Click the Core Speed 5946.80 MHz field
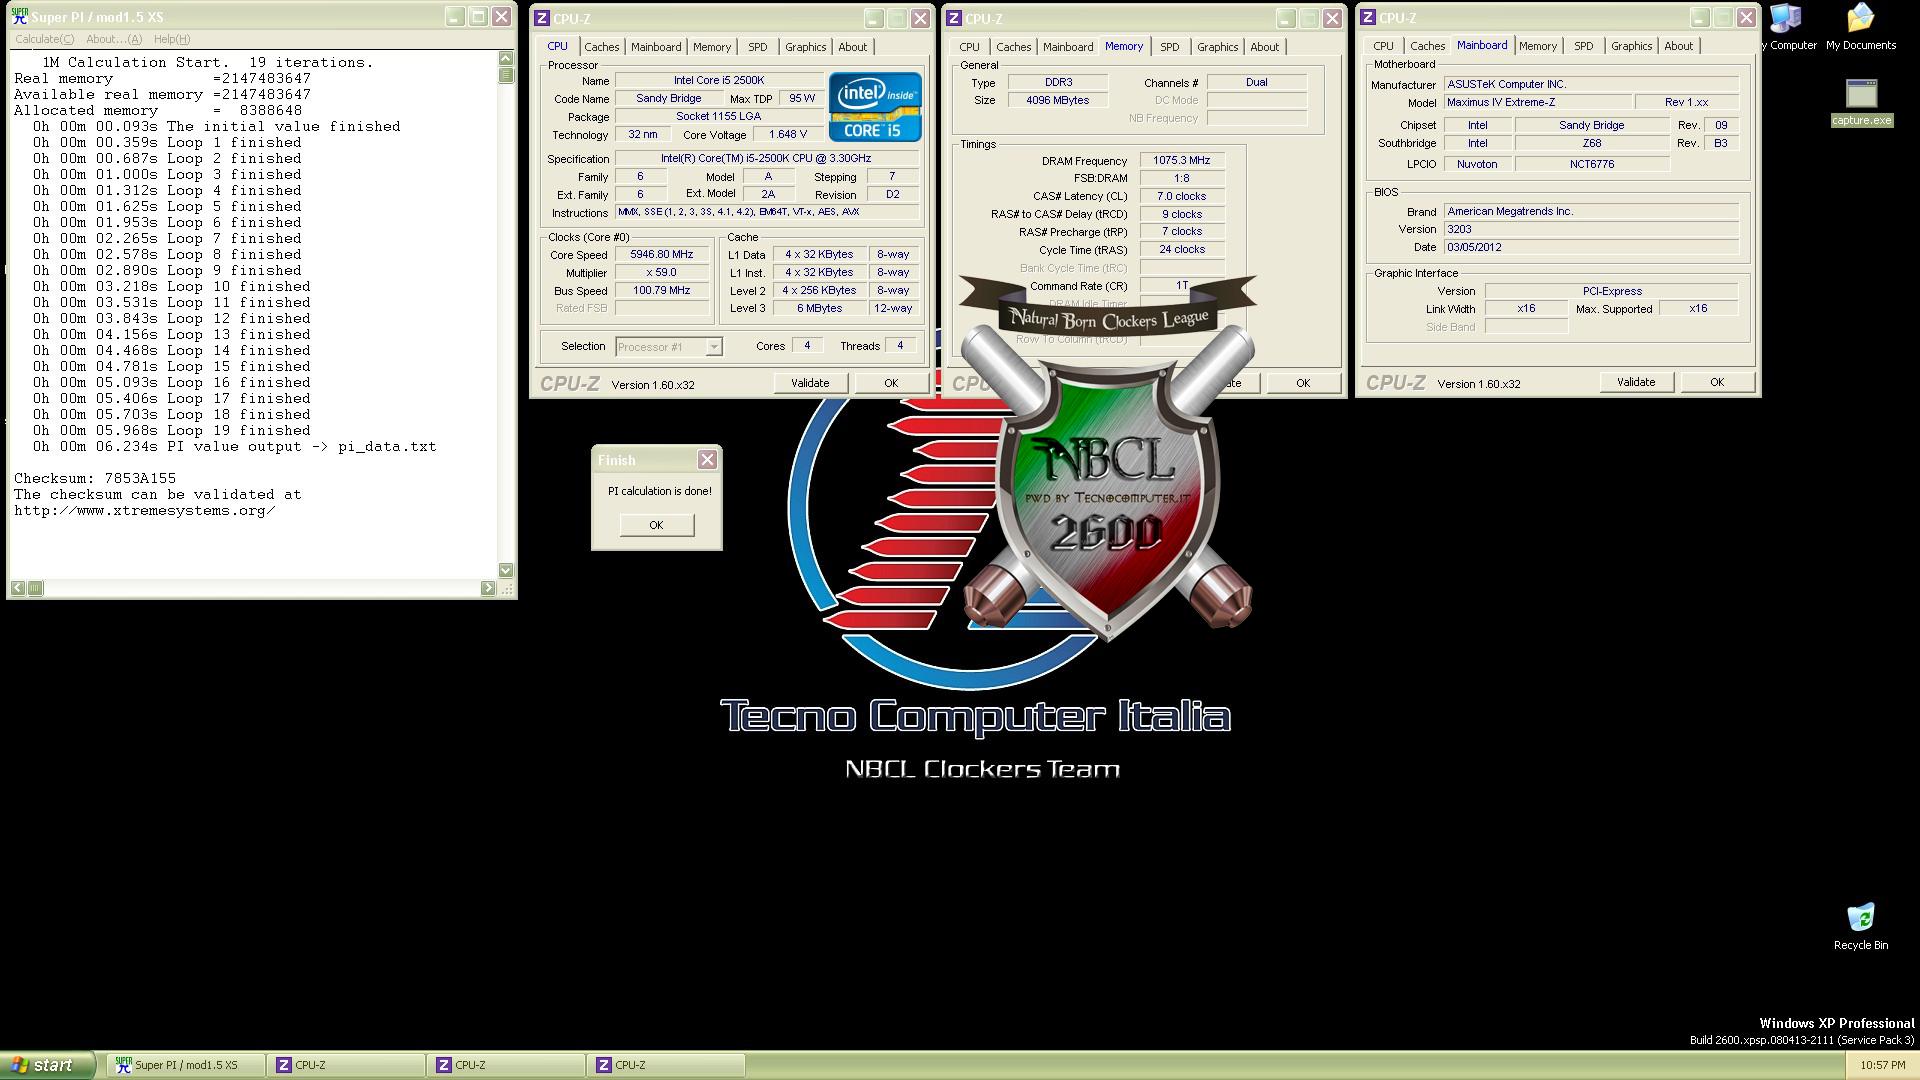Screen dimensions: 1920x1080 (662, 255)
